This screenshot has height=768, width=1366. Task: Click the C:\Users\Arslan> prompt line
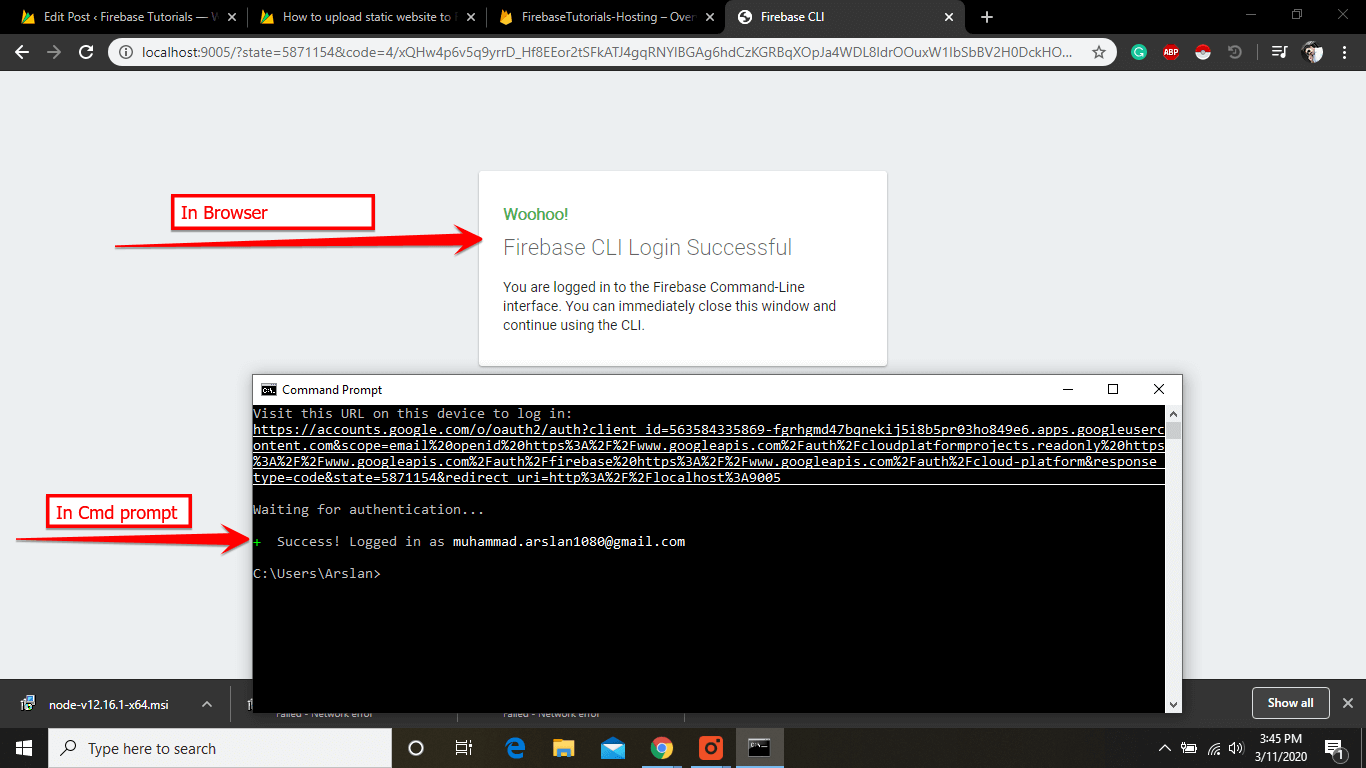pos(317,574)
